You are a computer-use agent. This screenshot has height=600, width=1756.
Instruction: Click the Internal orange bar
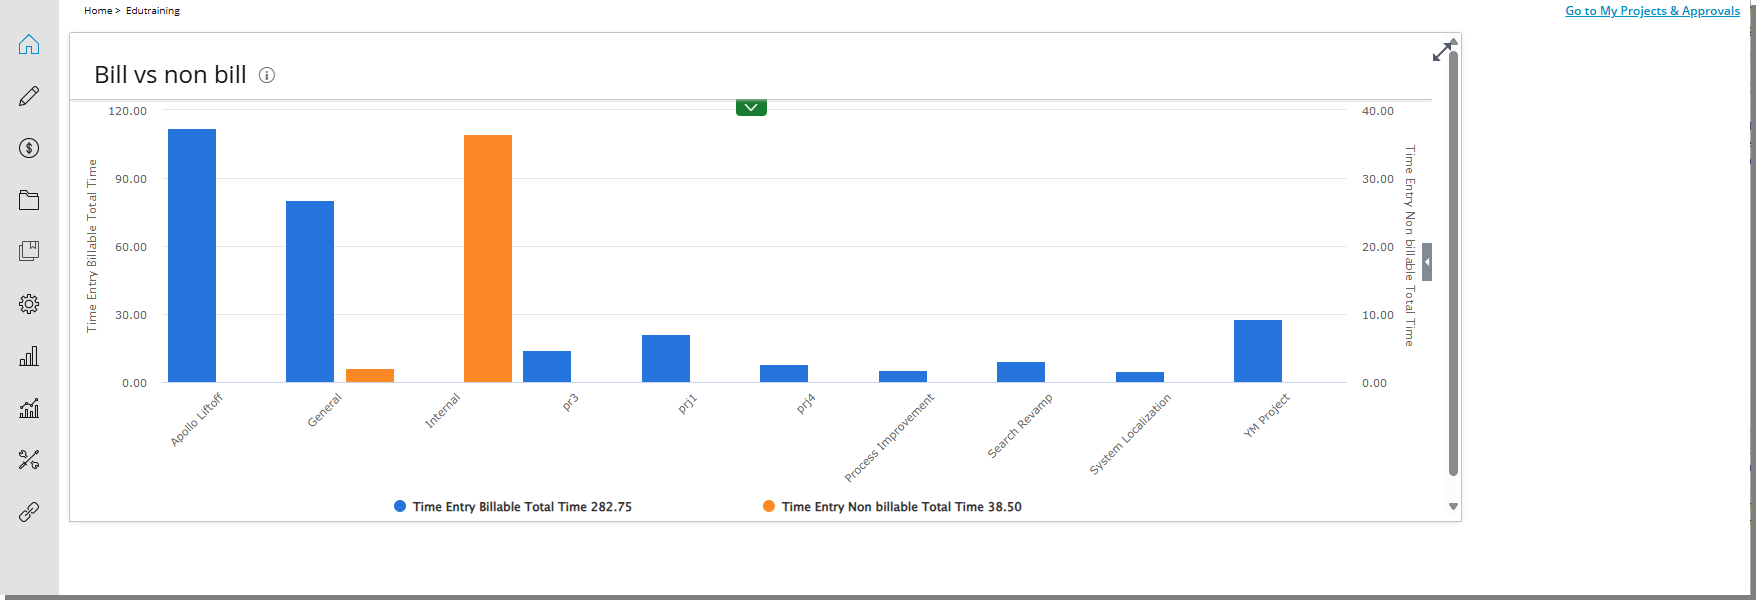(x=488, y=259)
